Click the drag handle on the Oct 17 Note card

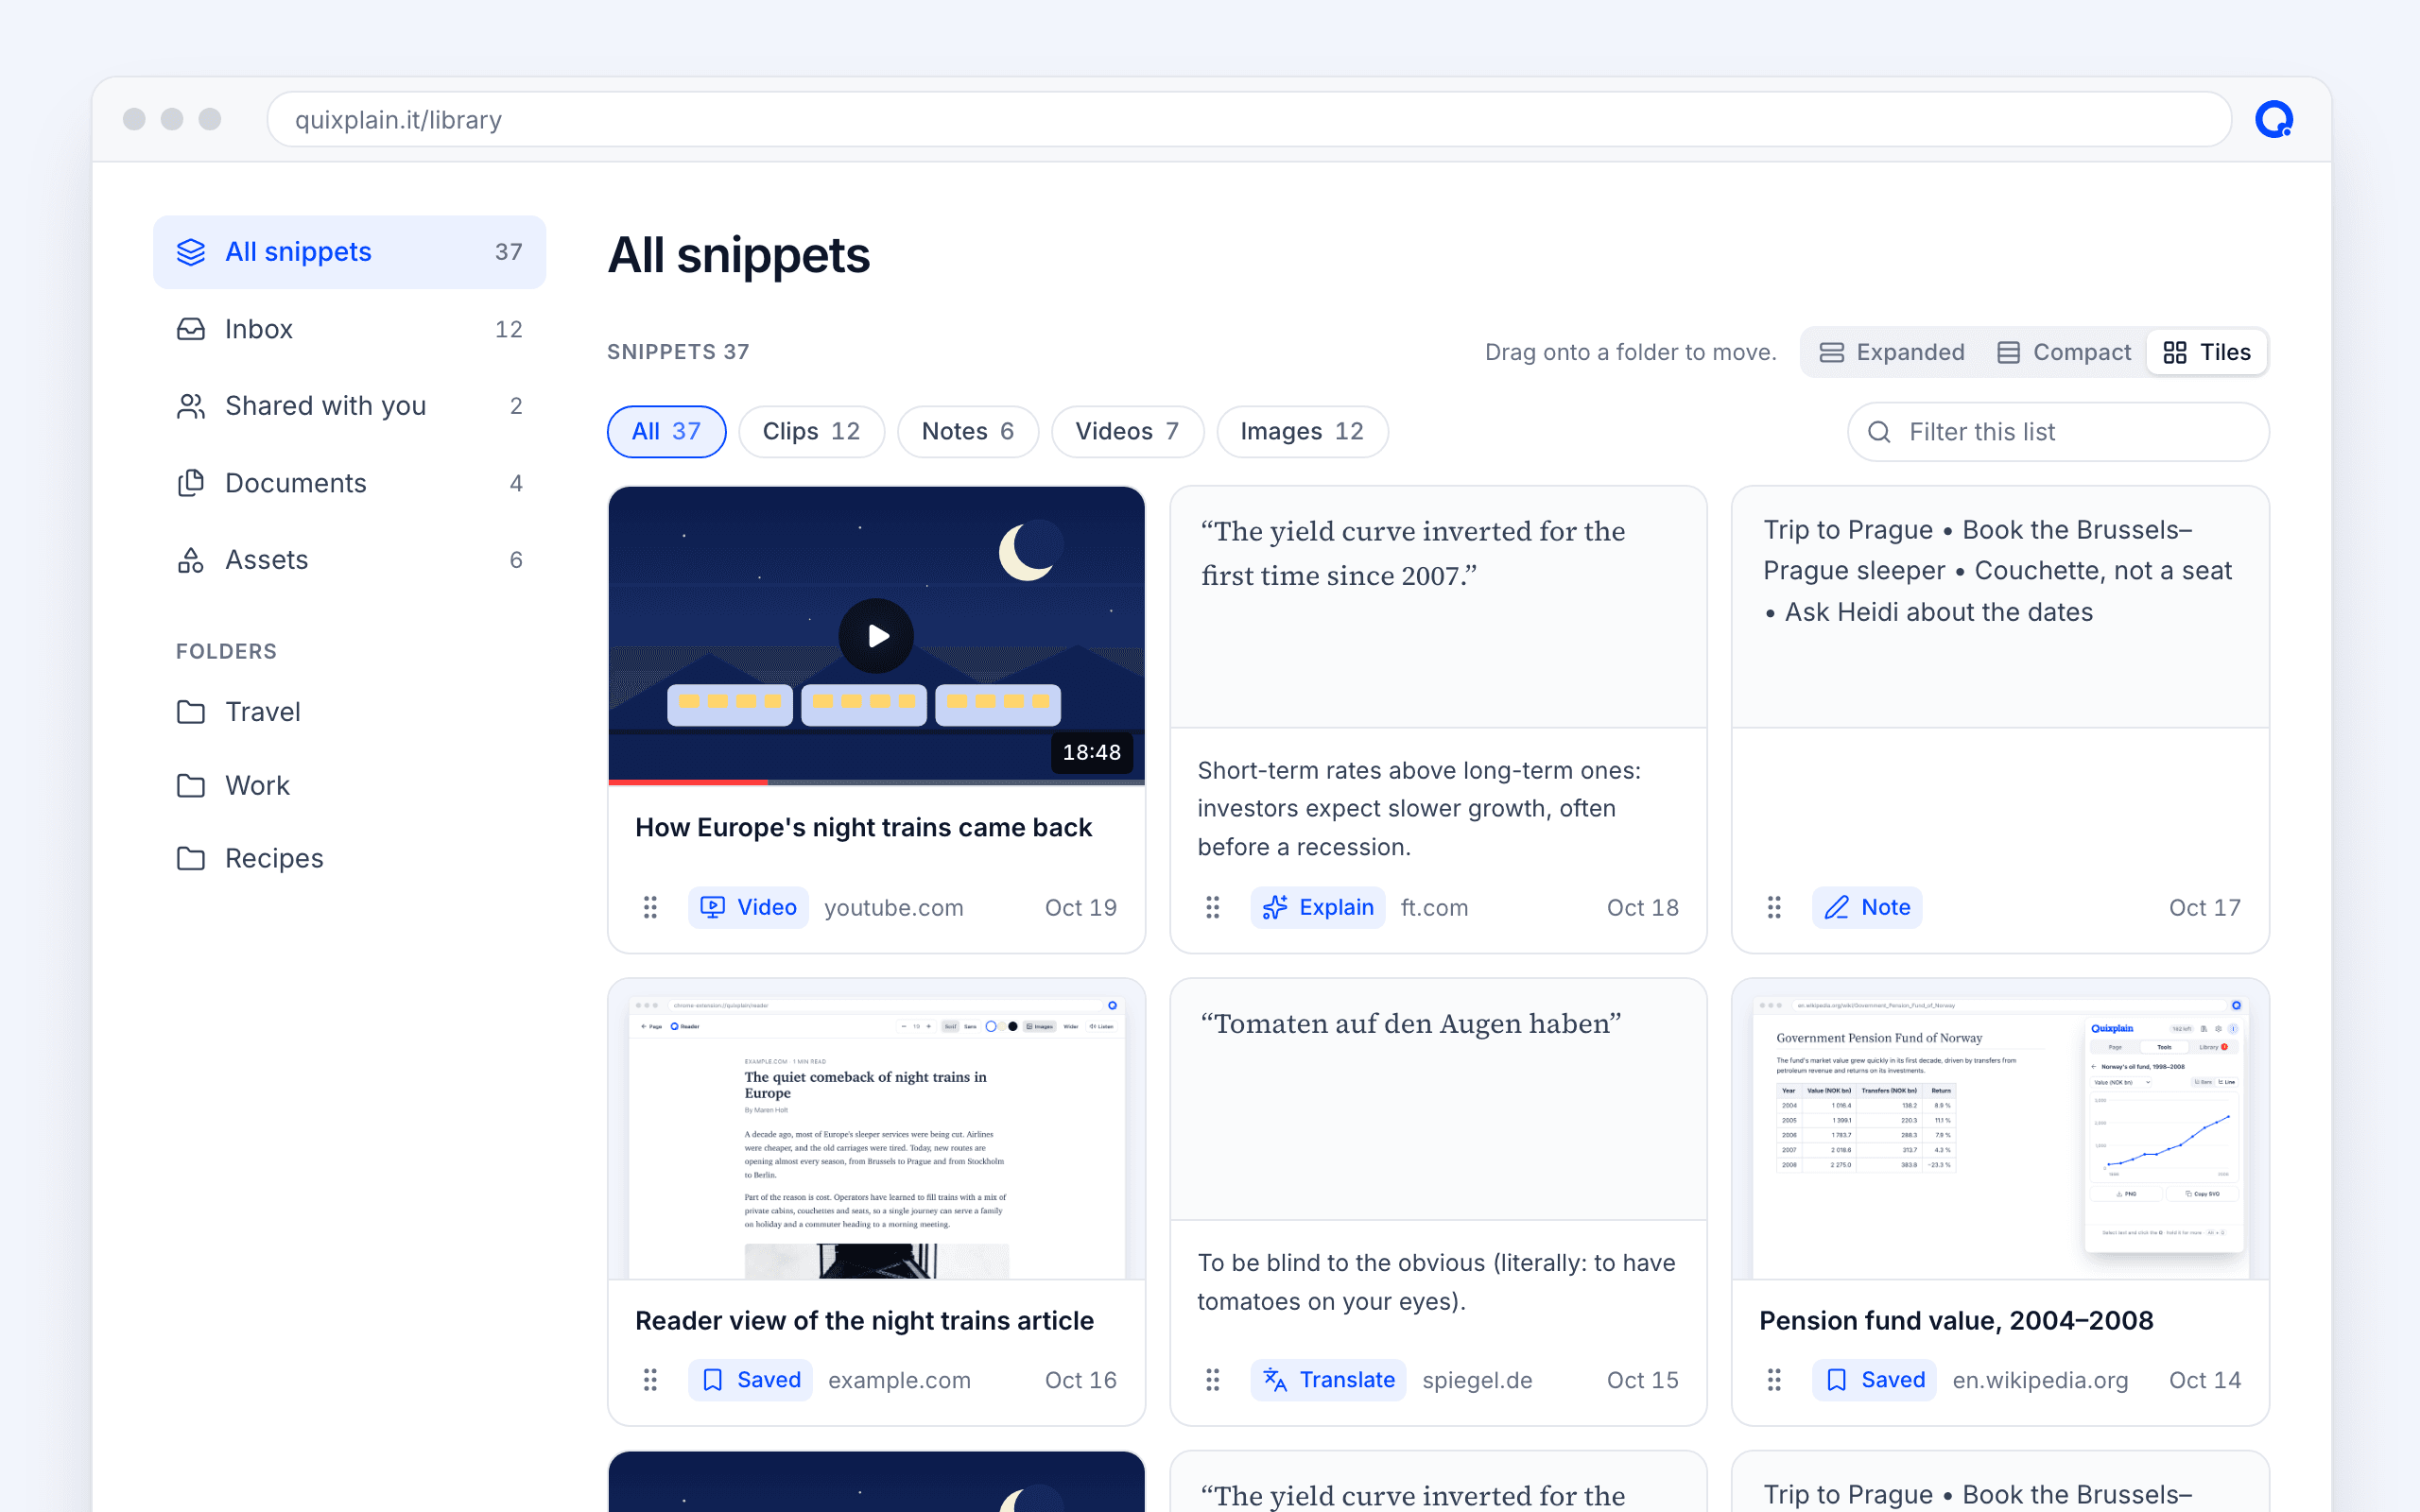click(1774, 907)
